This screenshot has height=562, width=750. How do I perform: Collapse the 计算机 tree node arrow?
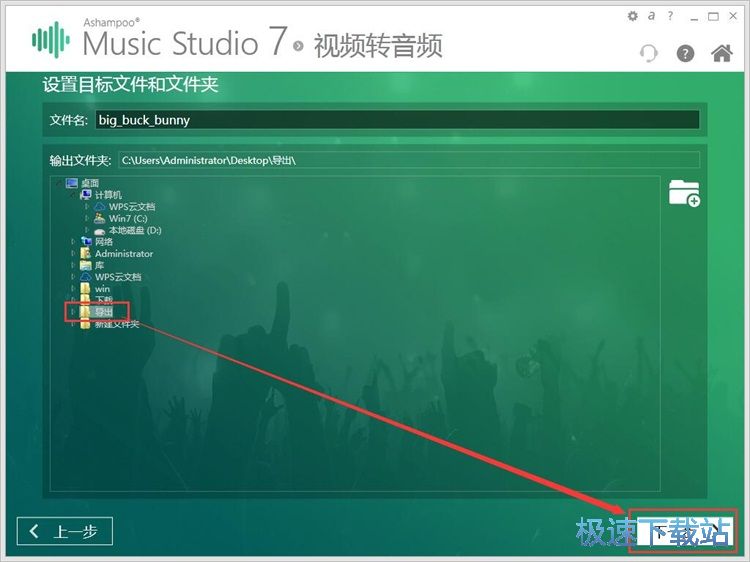(73, 195)
